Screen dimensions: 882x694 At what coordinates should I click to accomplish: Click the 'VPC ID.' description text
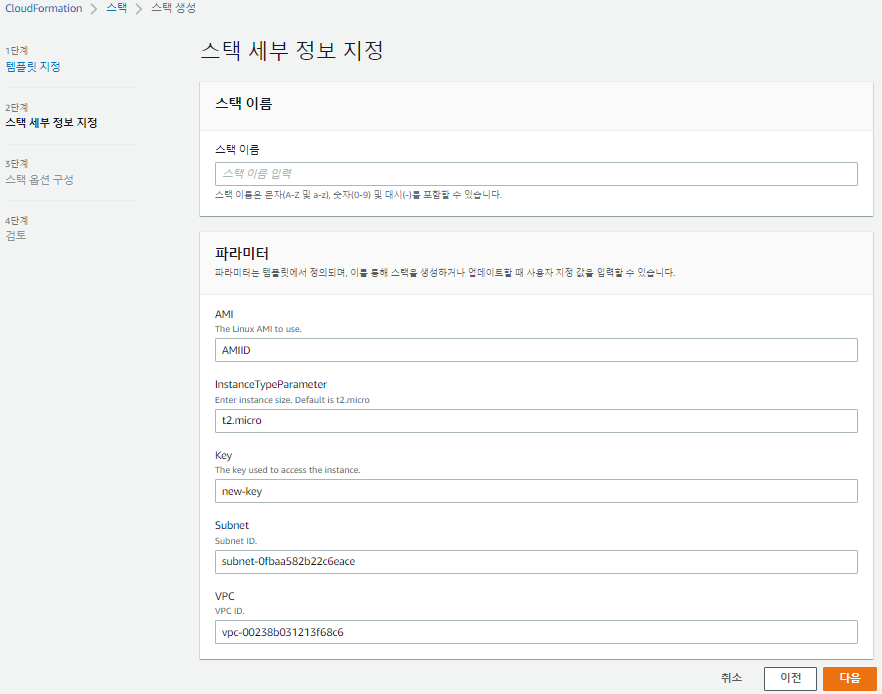pyautogui.click(x=230, y=611)
